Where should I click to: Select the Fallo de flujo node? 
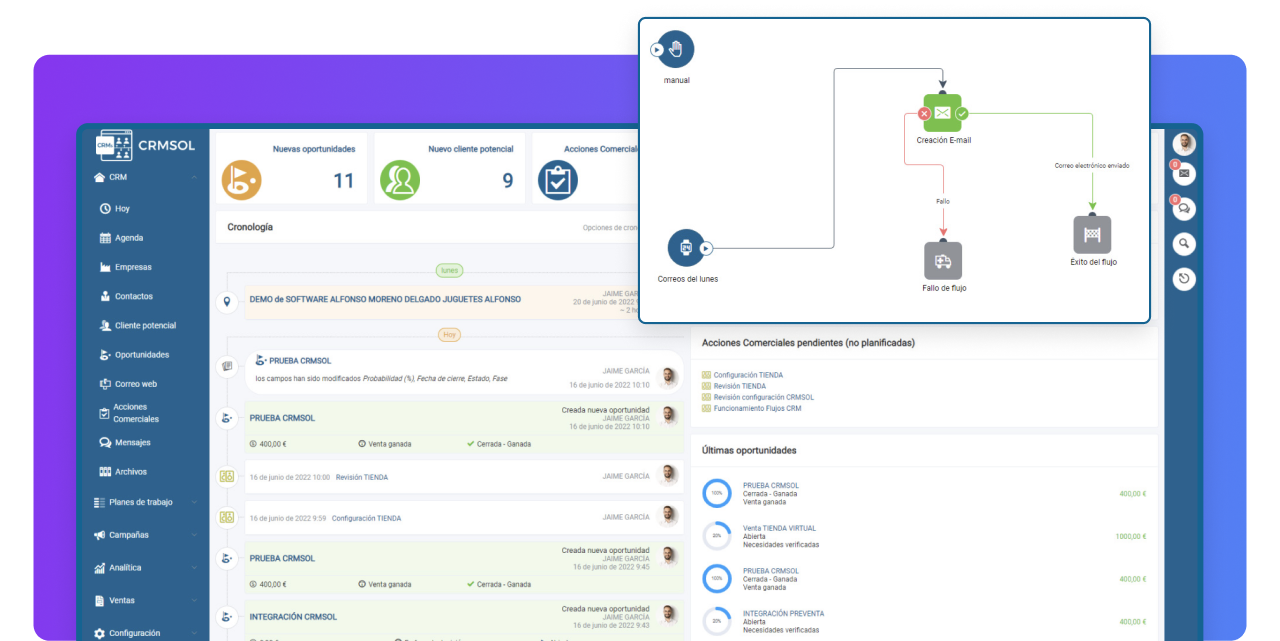click(x=943, y=261)
